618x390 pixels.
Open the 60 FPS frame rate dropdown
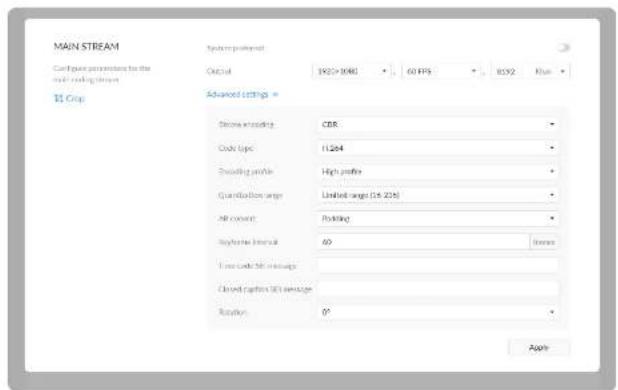pyautogui.click(x=441, y=71)
